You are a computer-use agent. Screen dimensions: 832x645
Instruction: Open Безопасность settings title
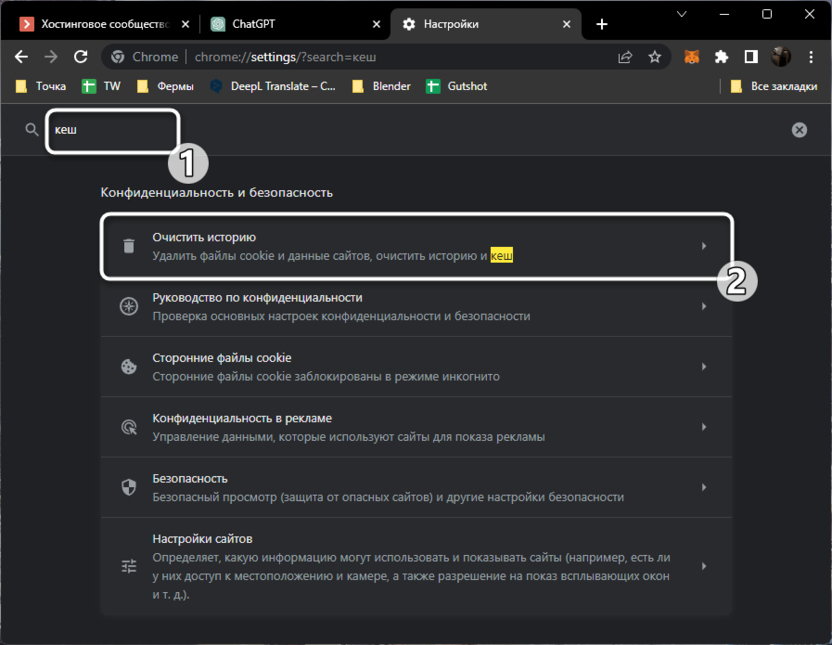click(x=190, y=478)
